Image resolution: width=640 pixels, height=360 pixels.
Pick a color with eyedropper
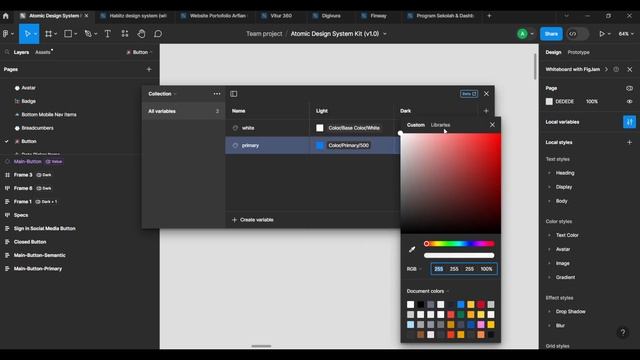point(412,249)
